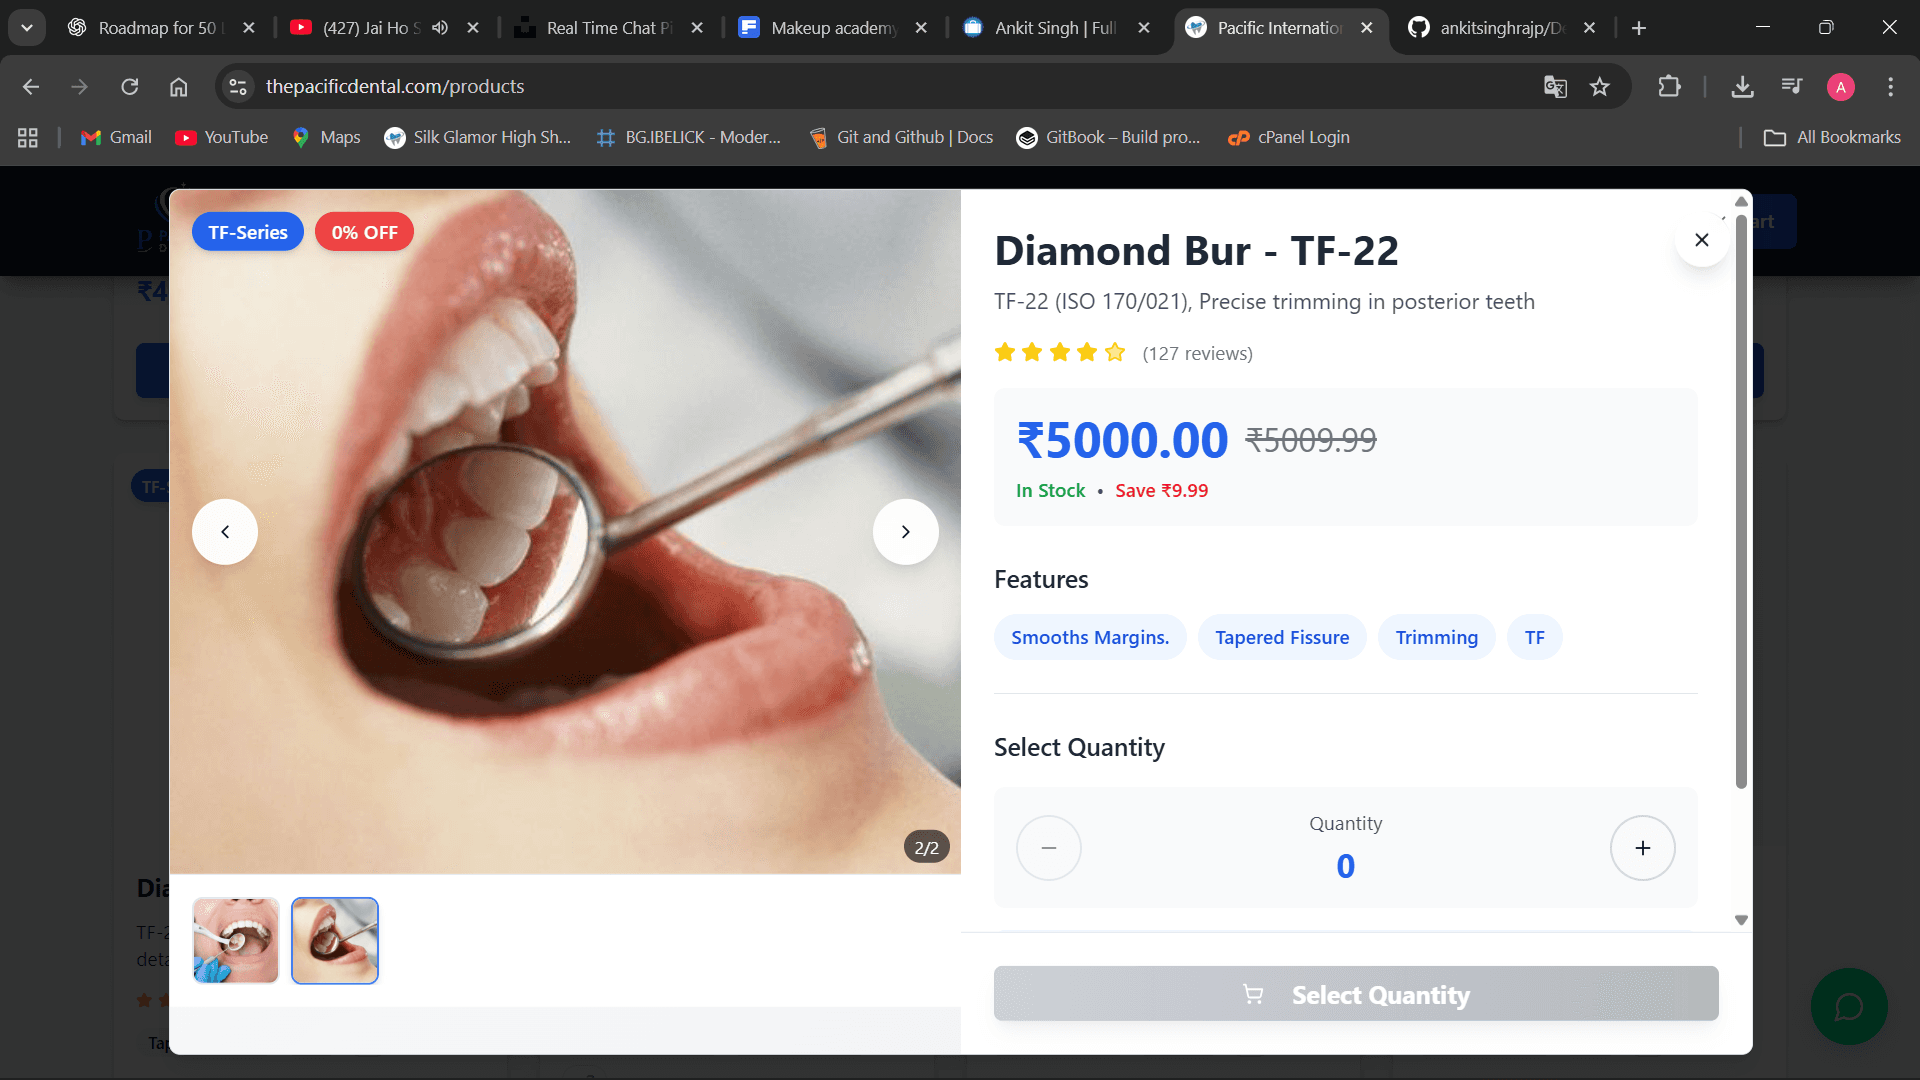The height and width of the screenshot is (1080, 1920).
Task: Go to the previous product image
Action: 225,532
